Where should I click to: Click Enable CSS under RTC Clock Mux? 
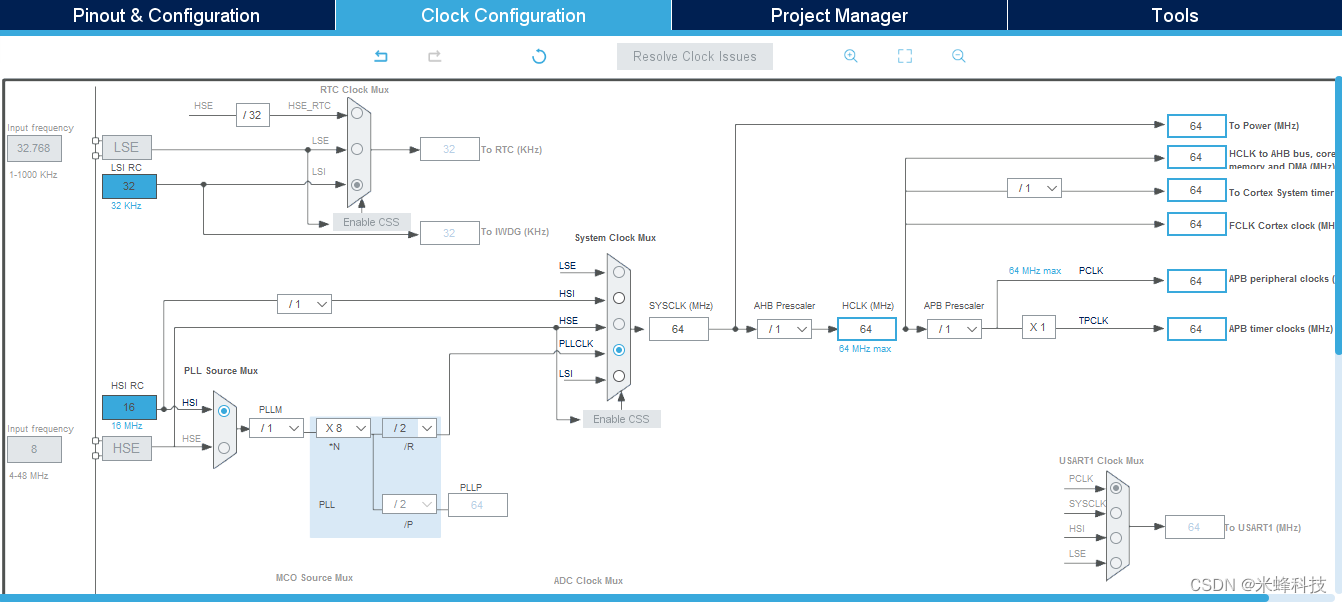(x=371, y=222)
